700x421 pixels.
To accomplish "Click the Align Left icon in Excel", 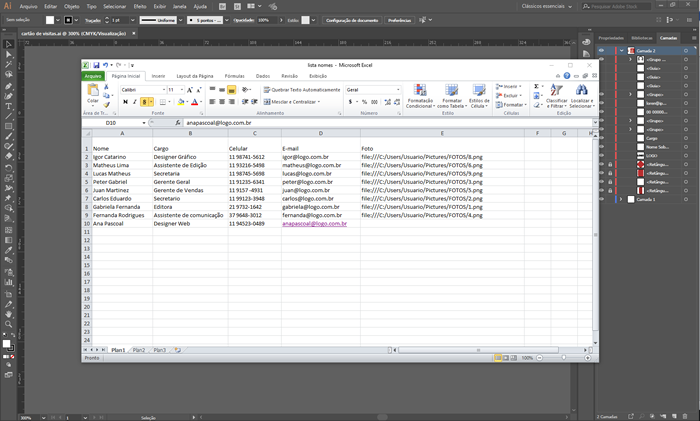I will pyautogui.click(x=212, y=102).
